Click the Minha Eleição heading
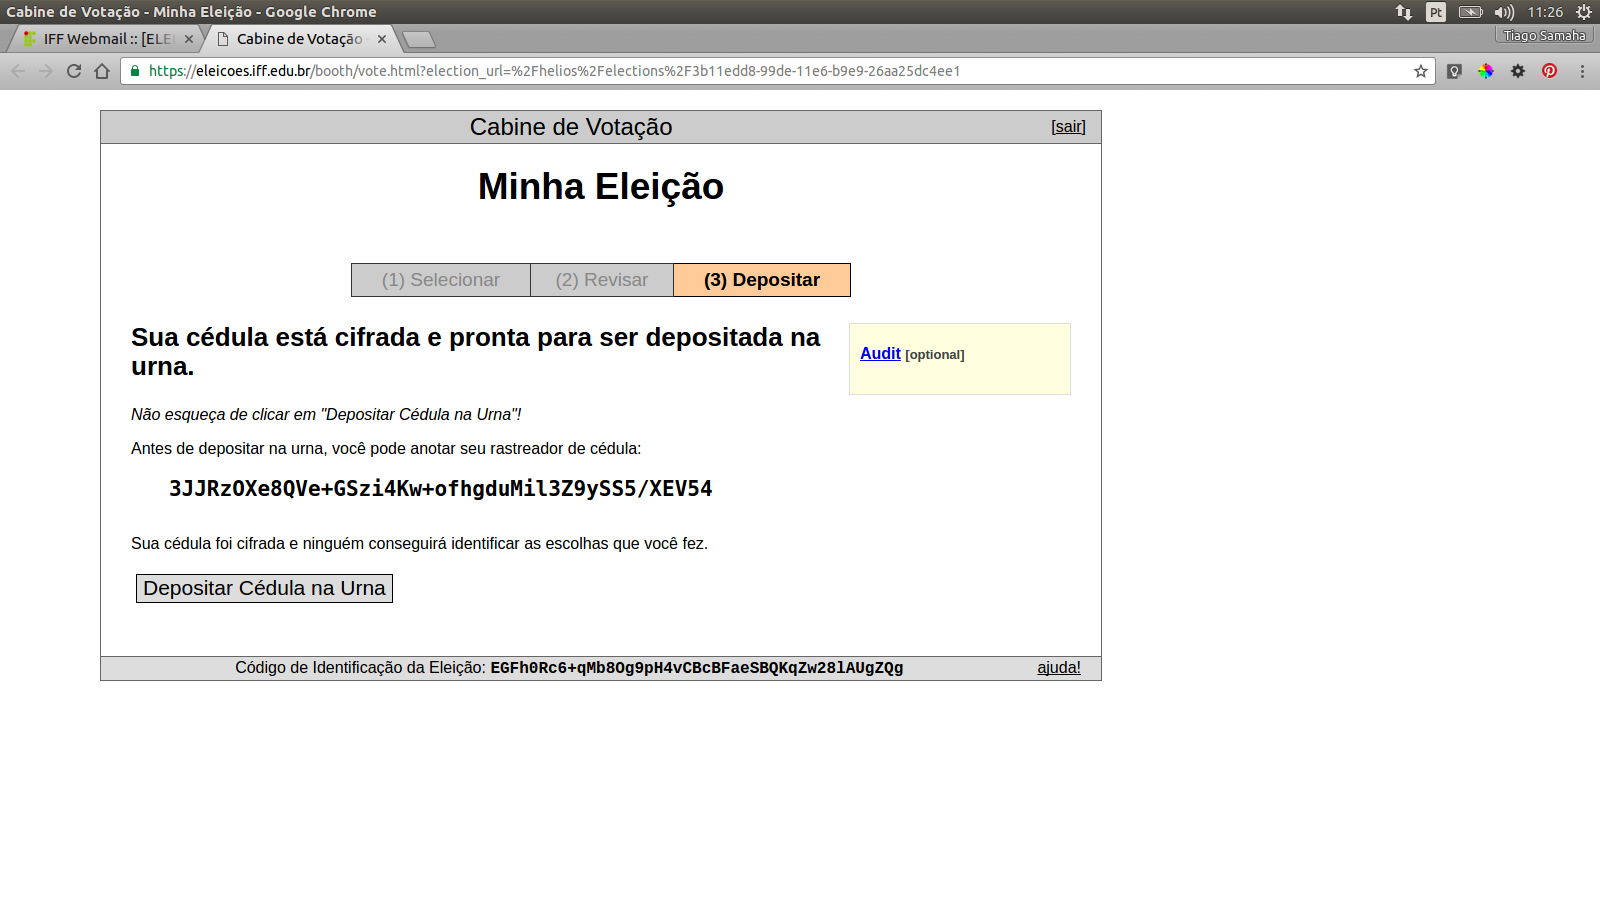The image size is (1600, 900). coord(601,187)
